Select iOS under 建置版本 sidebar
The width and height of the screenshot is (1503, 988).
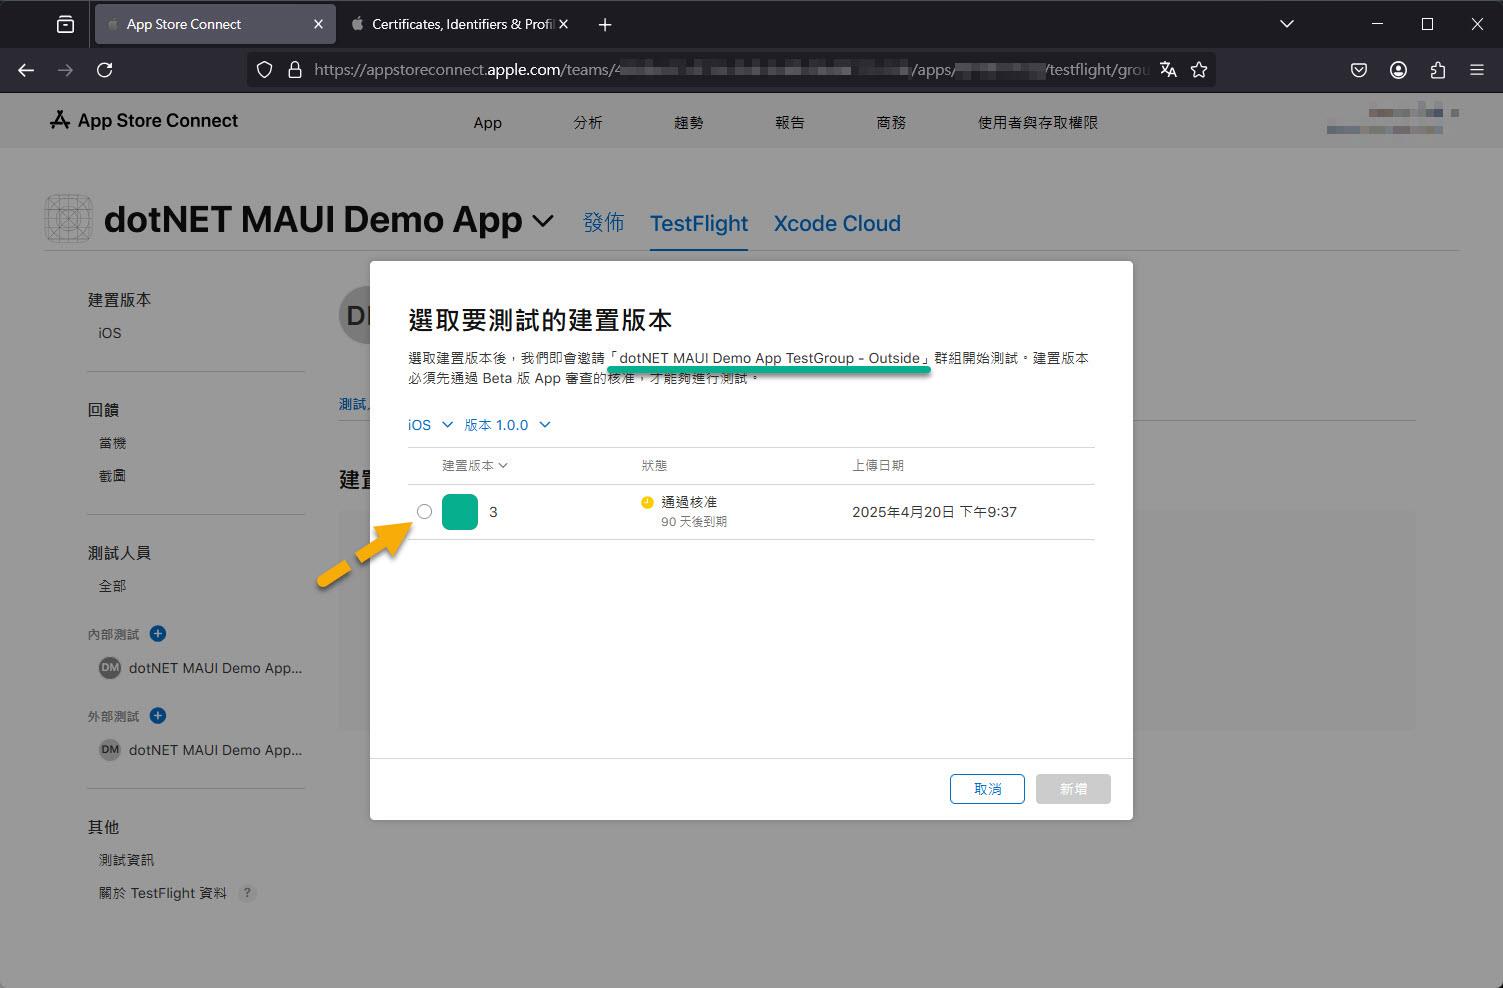110,333
